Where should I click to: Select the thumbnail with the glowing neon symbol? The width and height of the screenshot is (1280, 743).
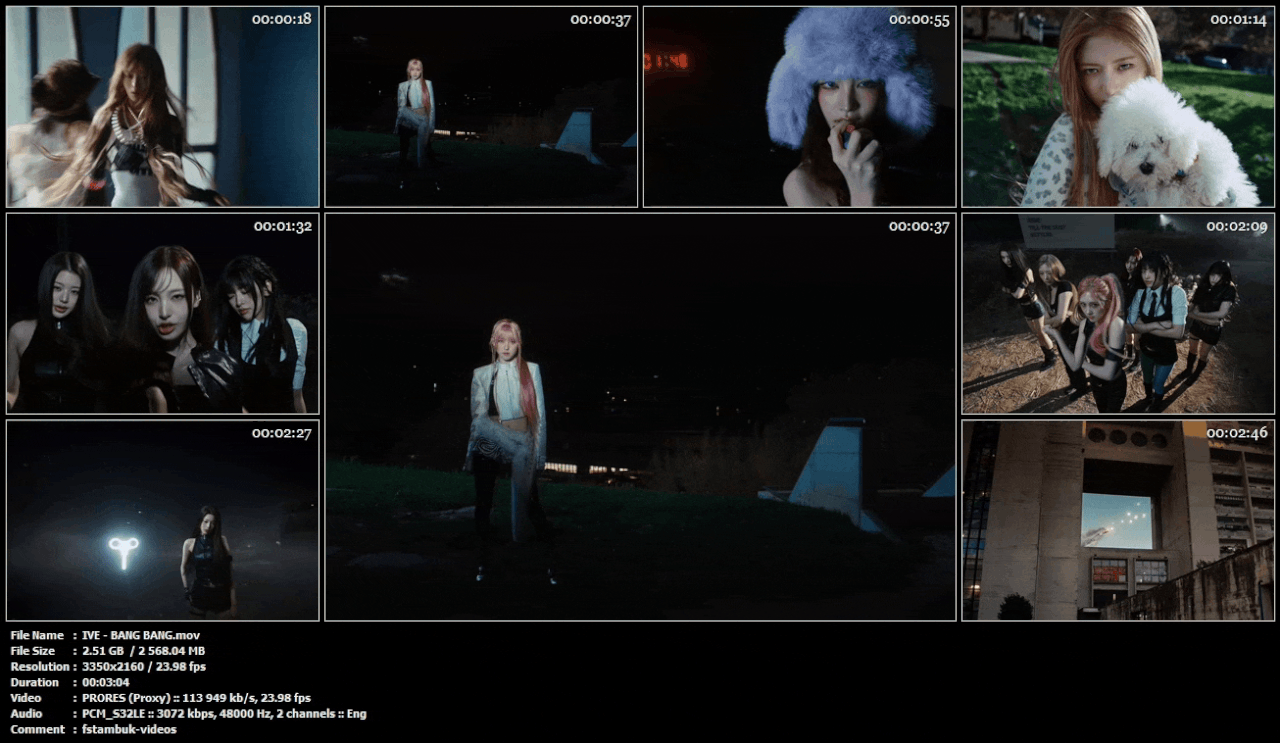pyautogui.click(x=163, y=521)
